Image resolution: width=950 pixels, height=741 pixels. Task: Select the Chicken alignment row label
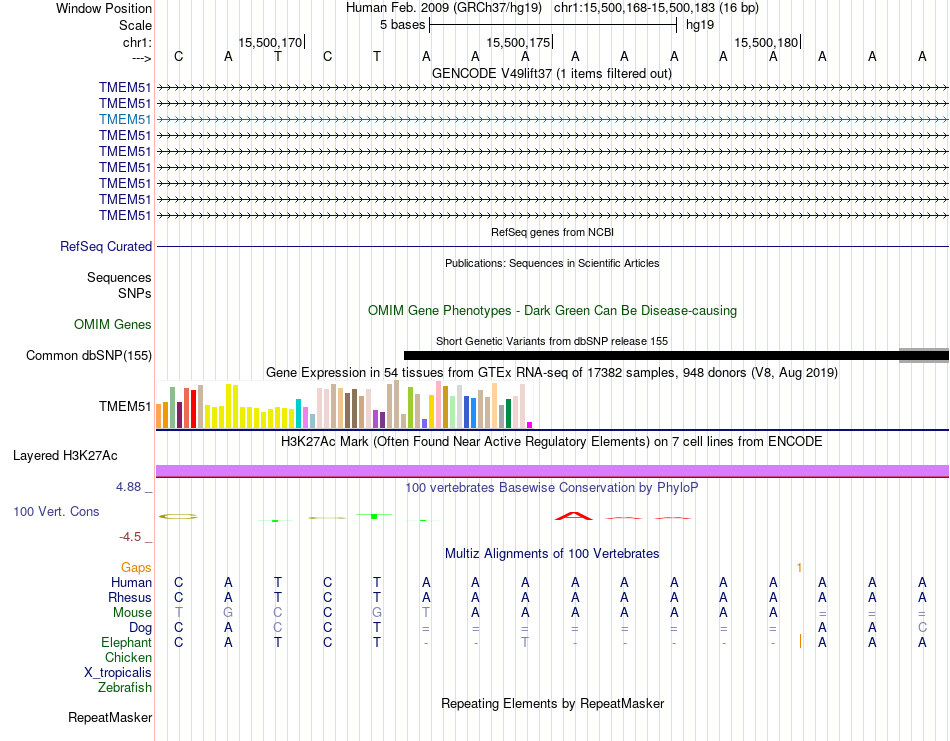tap(128, 657)
